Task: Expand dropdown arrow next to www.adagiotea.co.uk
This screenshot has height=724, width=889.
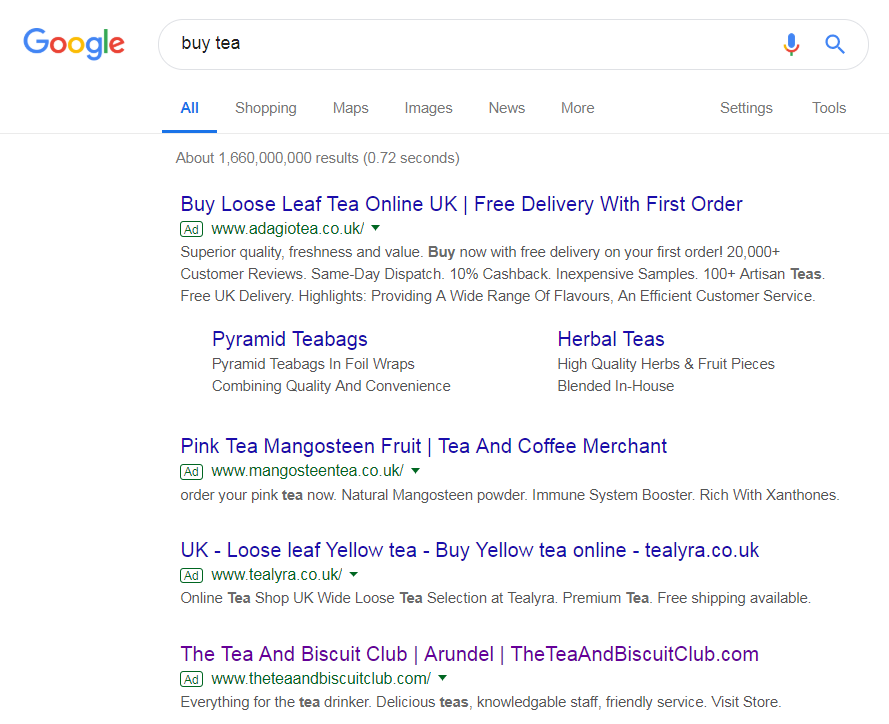Action: (x=375, y=228)
